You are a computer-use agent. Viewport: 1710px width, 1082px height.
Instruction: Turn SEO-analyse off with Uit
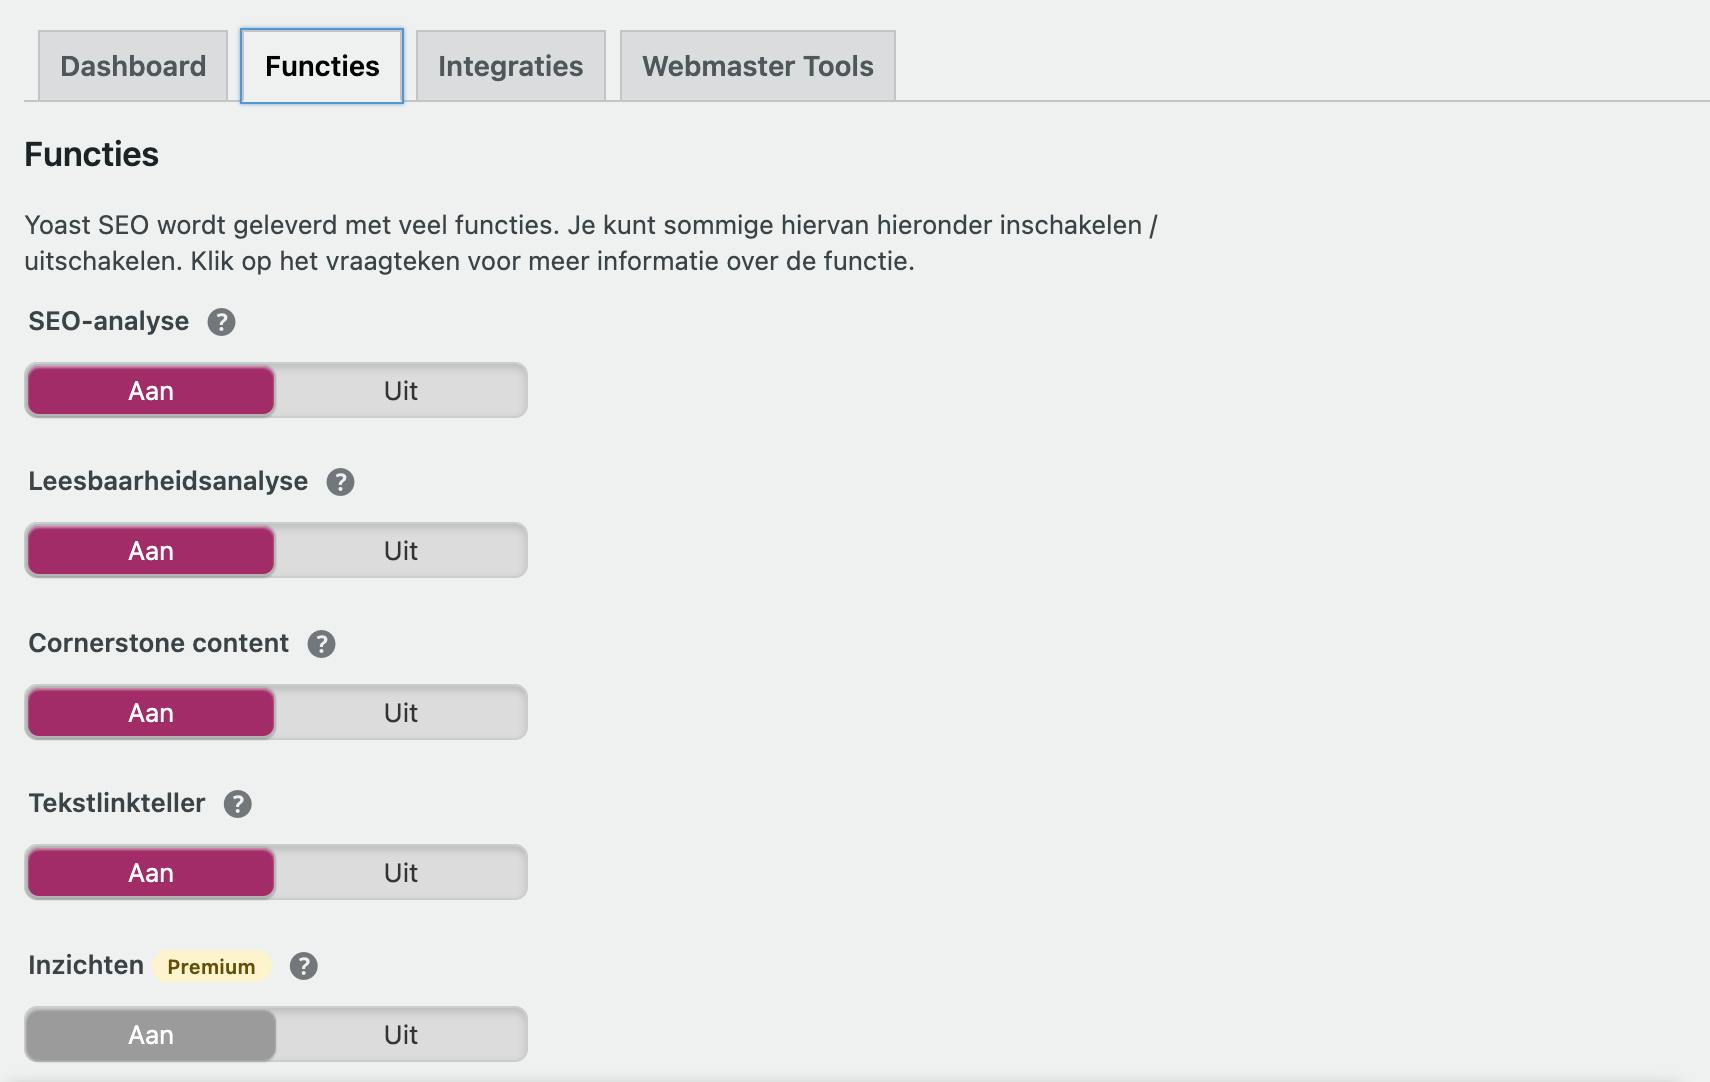401,391
